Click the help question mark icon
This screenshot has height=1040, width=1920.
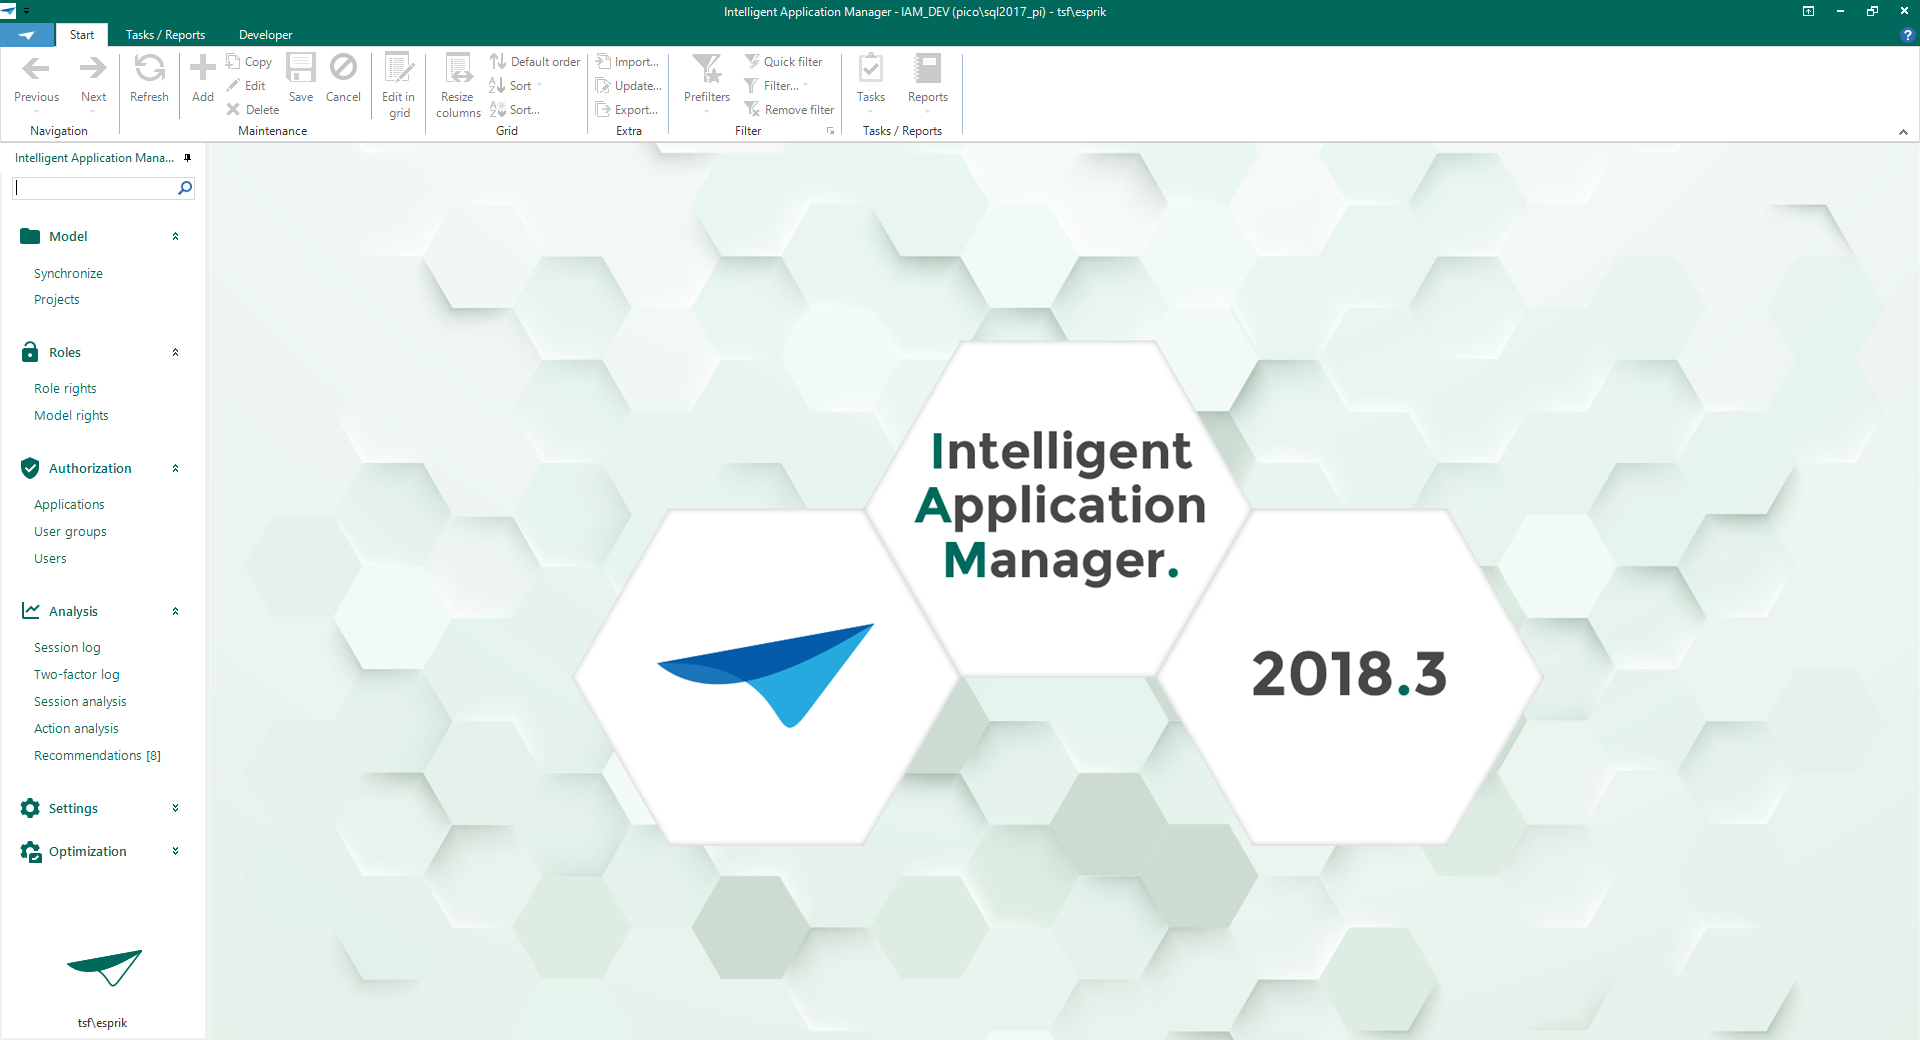(1907, 35)
